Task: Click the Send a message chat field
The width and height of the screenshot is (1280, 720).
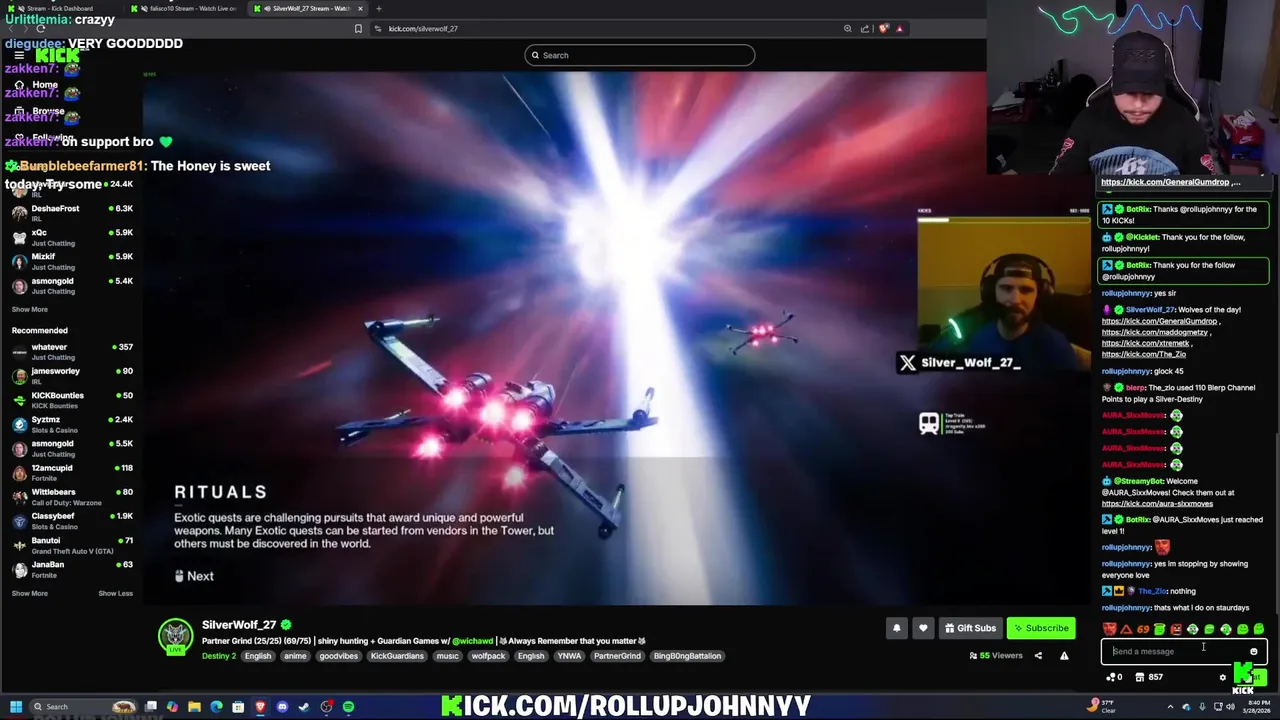Action: (1184, 651)
